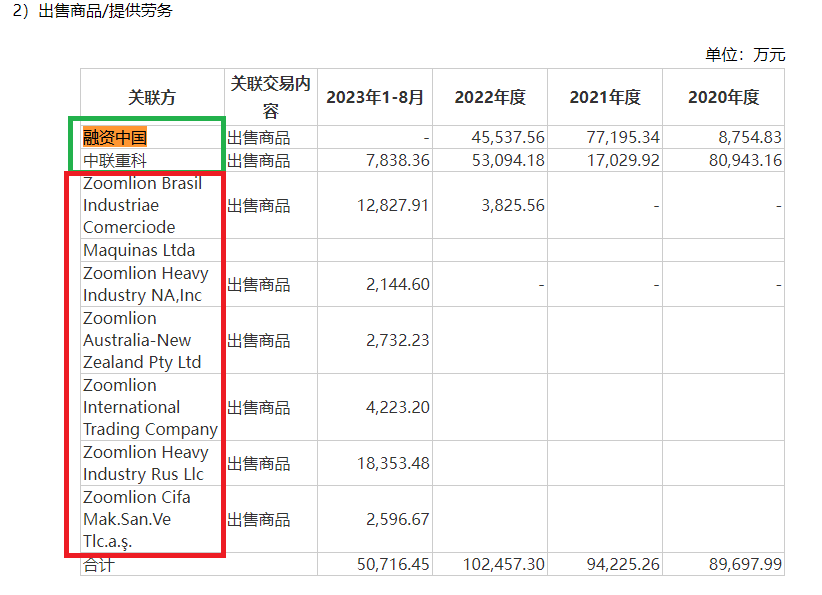This screenshot has height=595, width=822.
Task: Click the value 3,825.56
Action: 513,205
